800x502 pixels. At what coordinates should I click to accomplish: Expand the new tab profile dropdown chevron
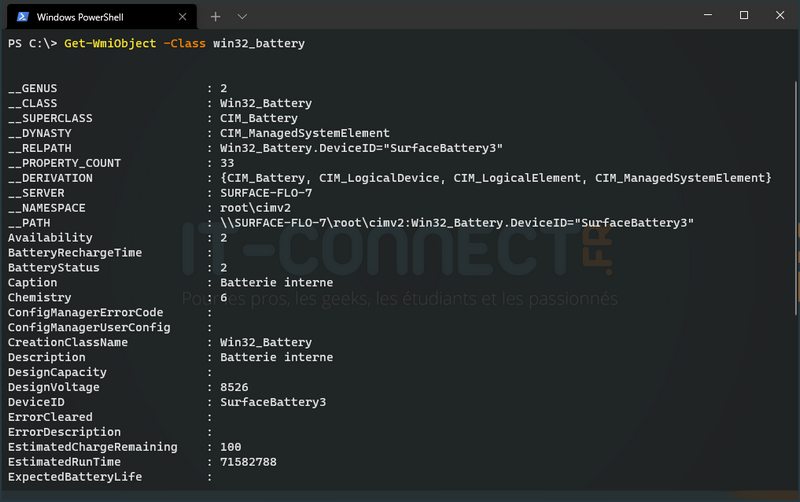coord(242,16)
